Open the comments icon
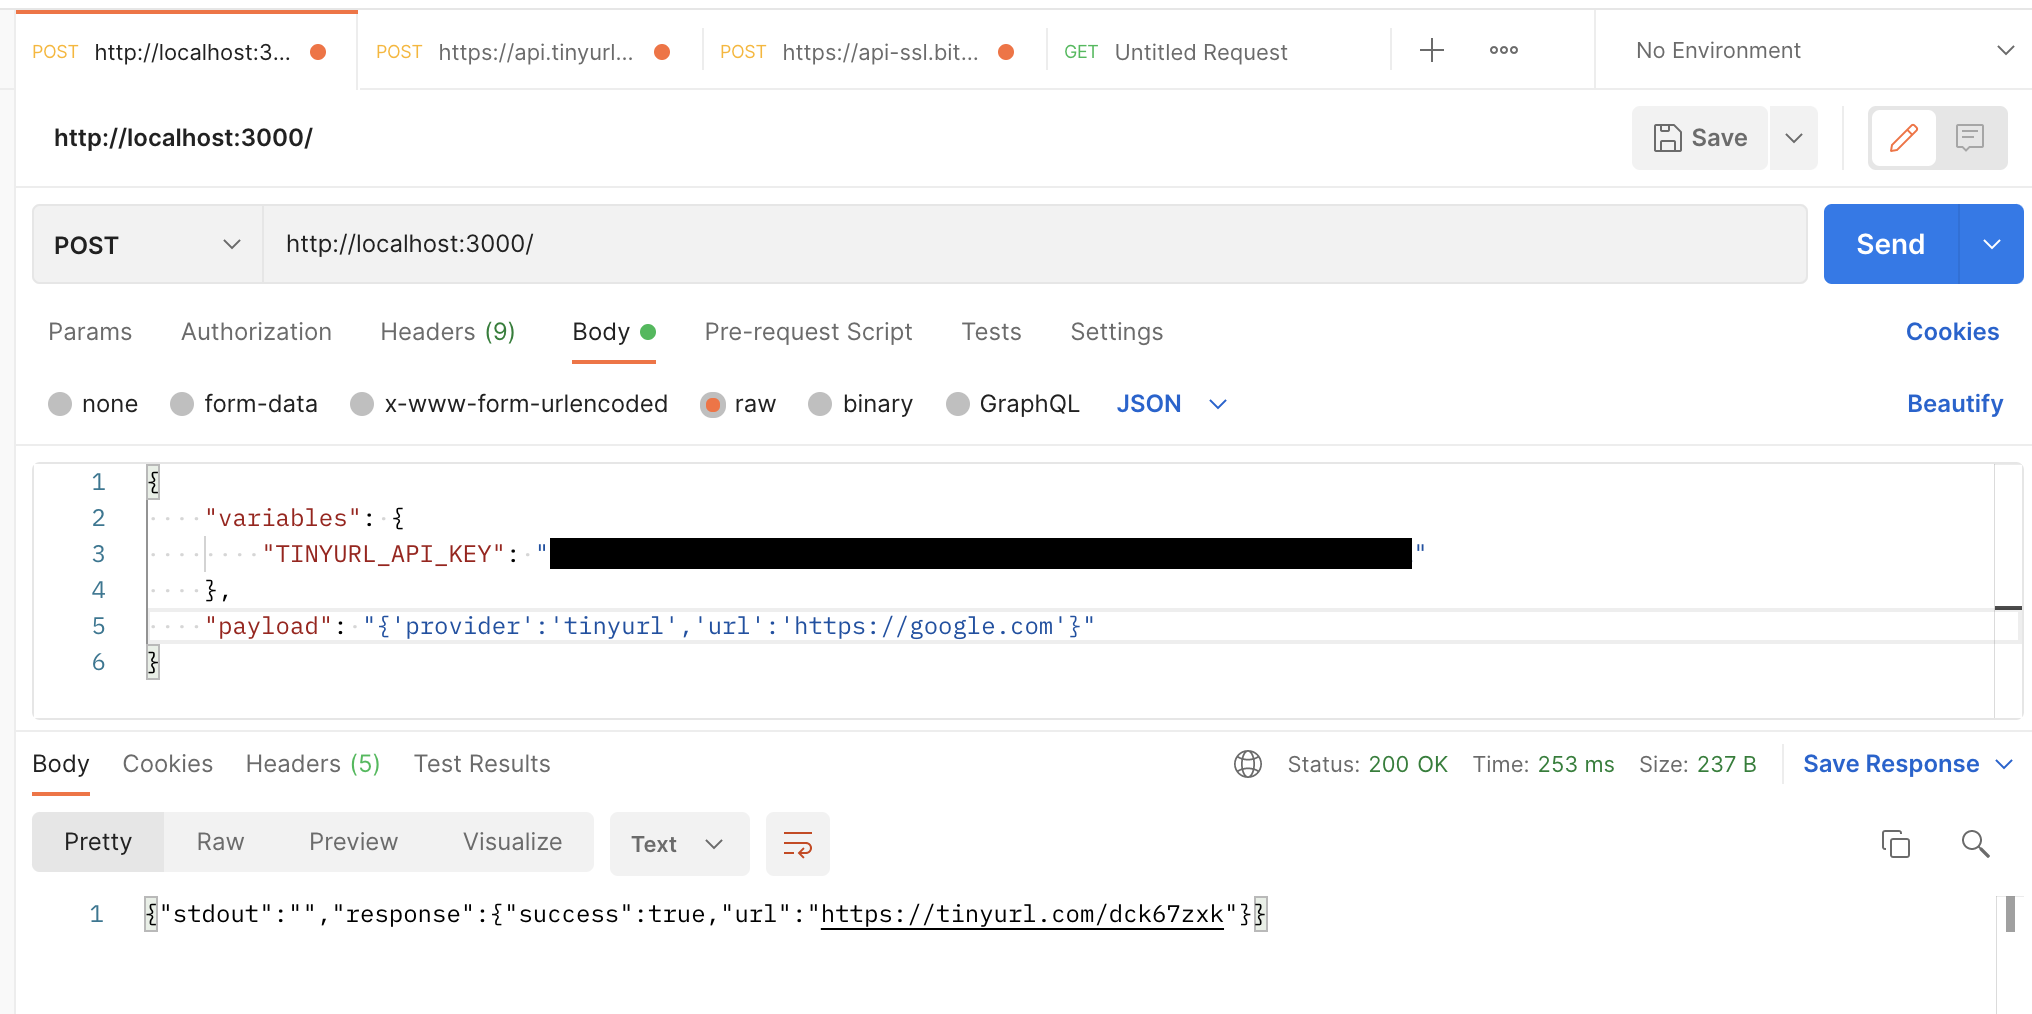 (x=1970, y=138)
